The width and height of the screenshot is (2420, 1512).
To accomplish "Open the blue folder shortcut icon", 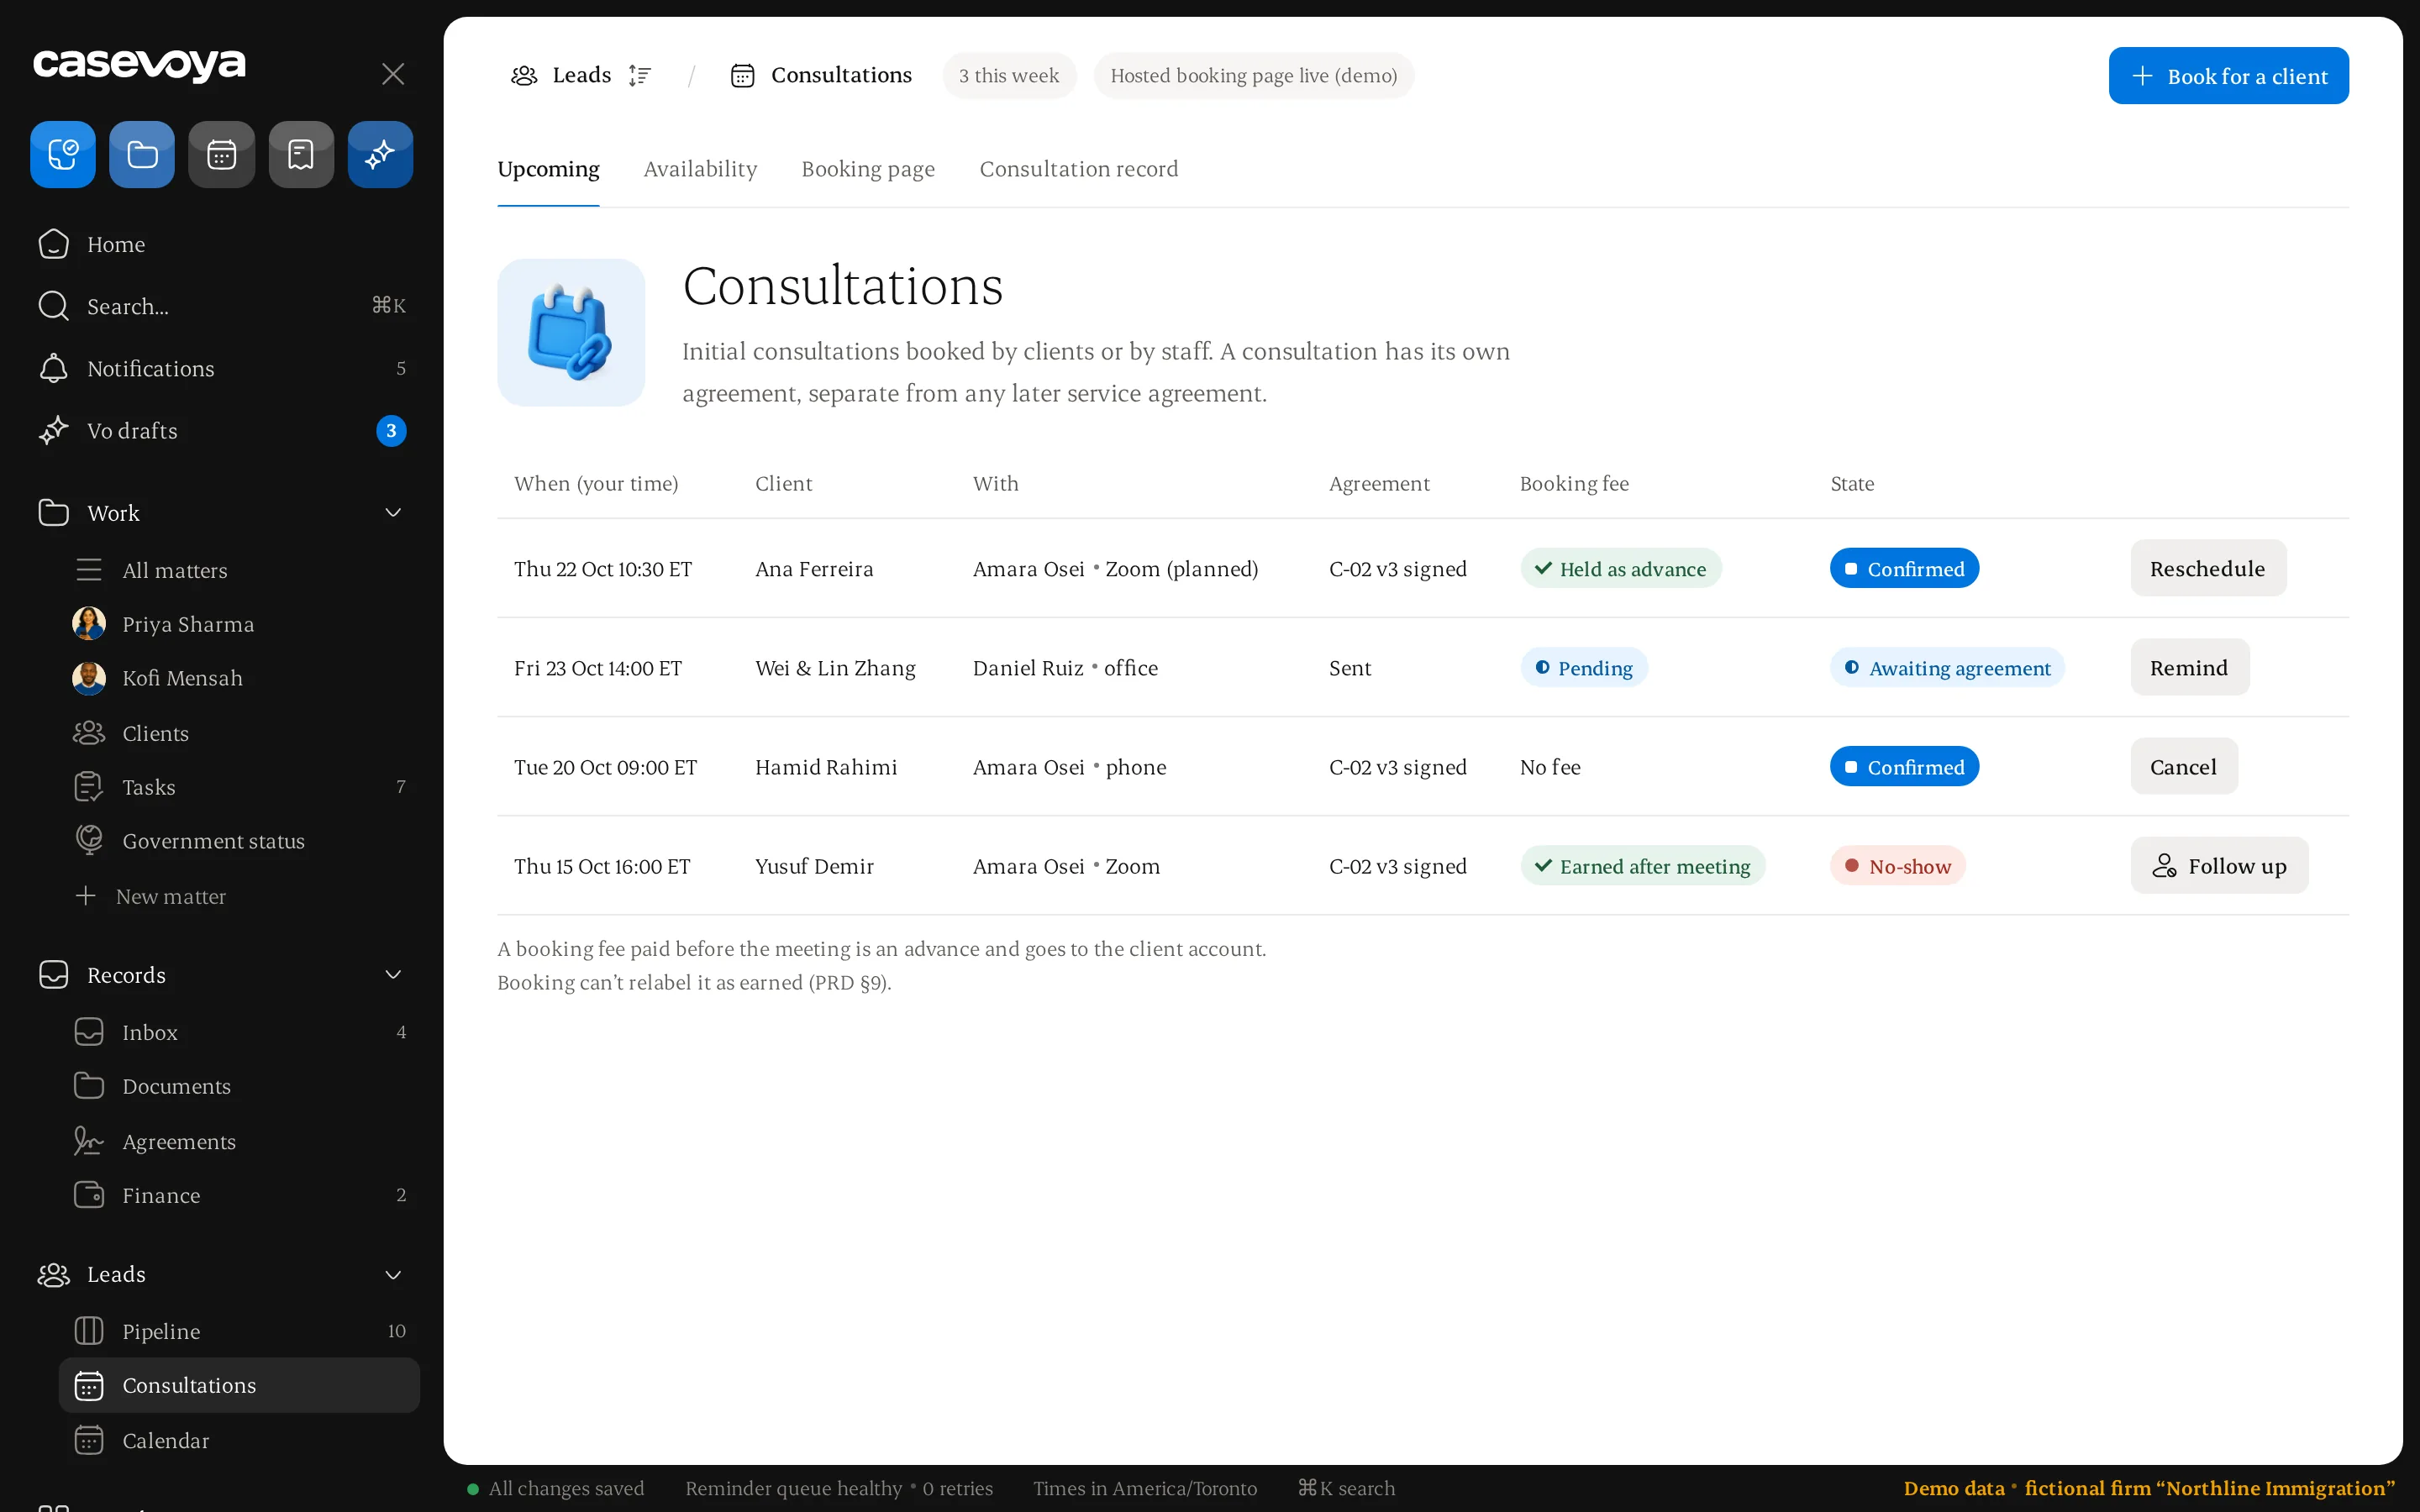I will pos(142,155).
